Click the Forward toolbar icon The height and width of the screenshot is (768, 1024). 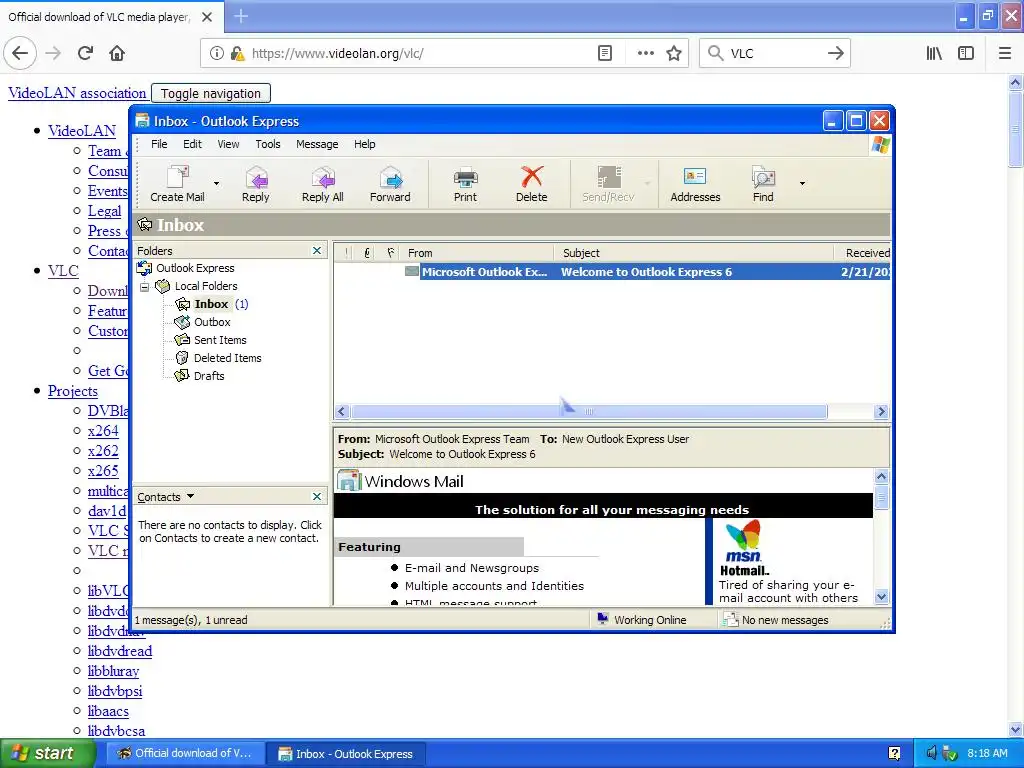point(390,184)
